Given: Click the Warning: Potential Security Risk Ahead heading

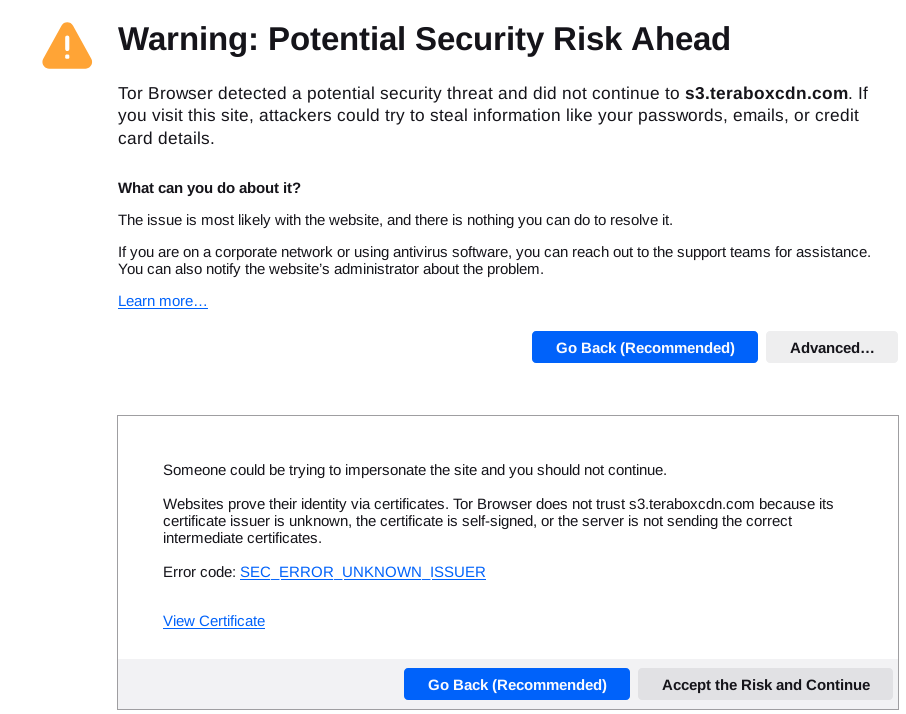Looking at the screenshot, I should (424, 39).
